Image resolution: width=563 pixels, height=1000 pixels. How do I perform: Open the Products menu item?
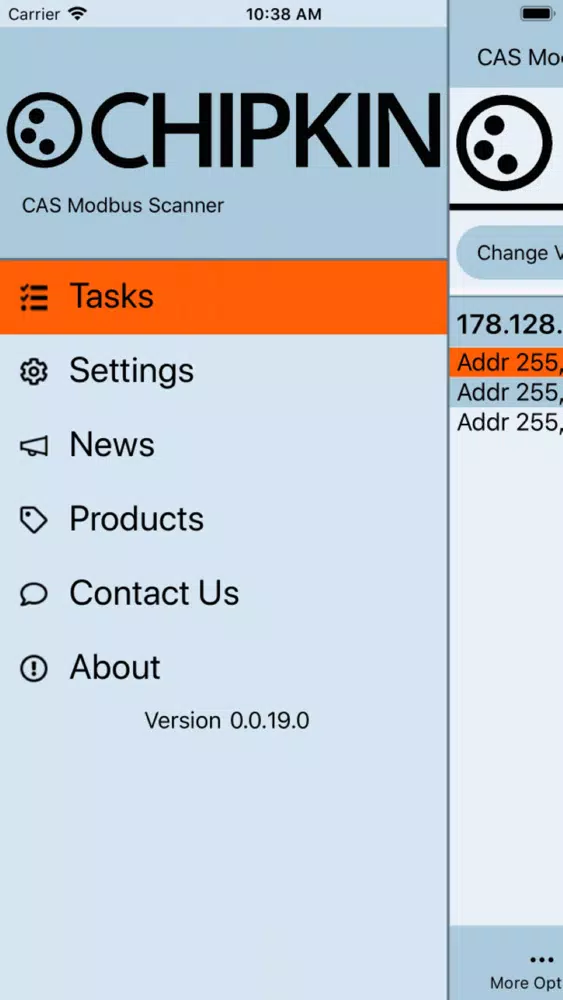click(223, 518)
